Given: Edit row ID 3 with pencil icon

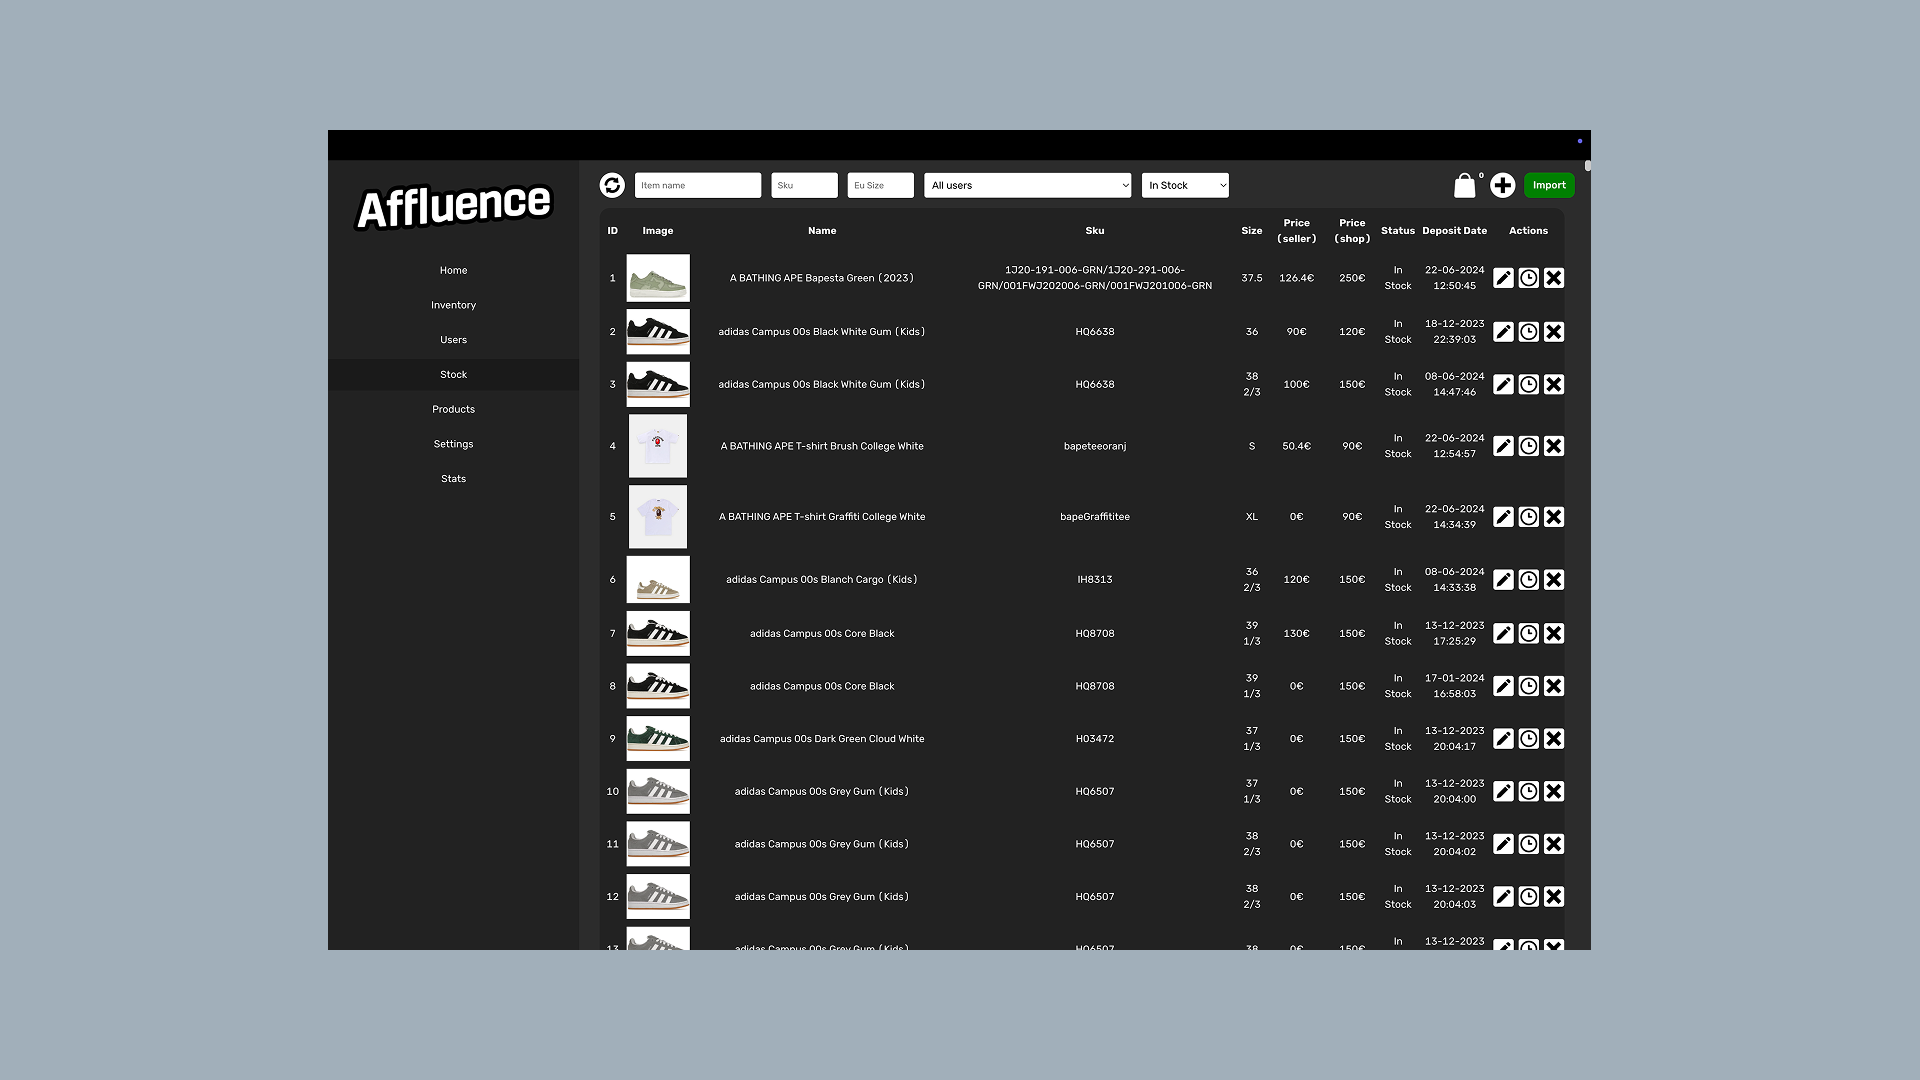Looking at the screenshot, I should click(x=1503, y=385).
